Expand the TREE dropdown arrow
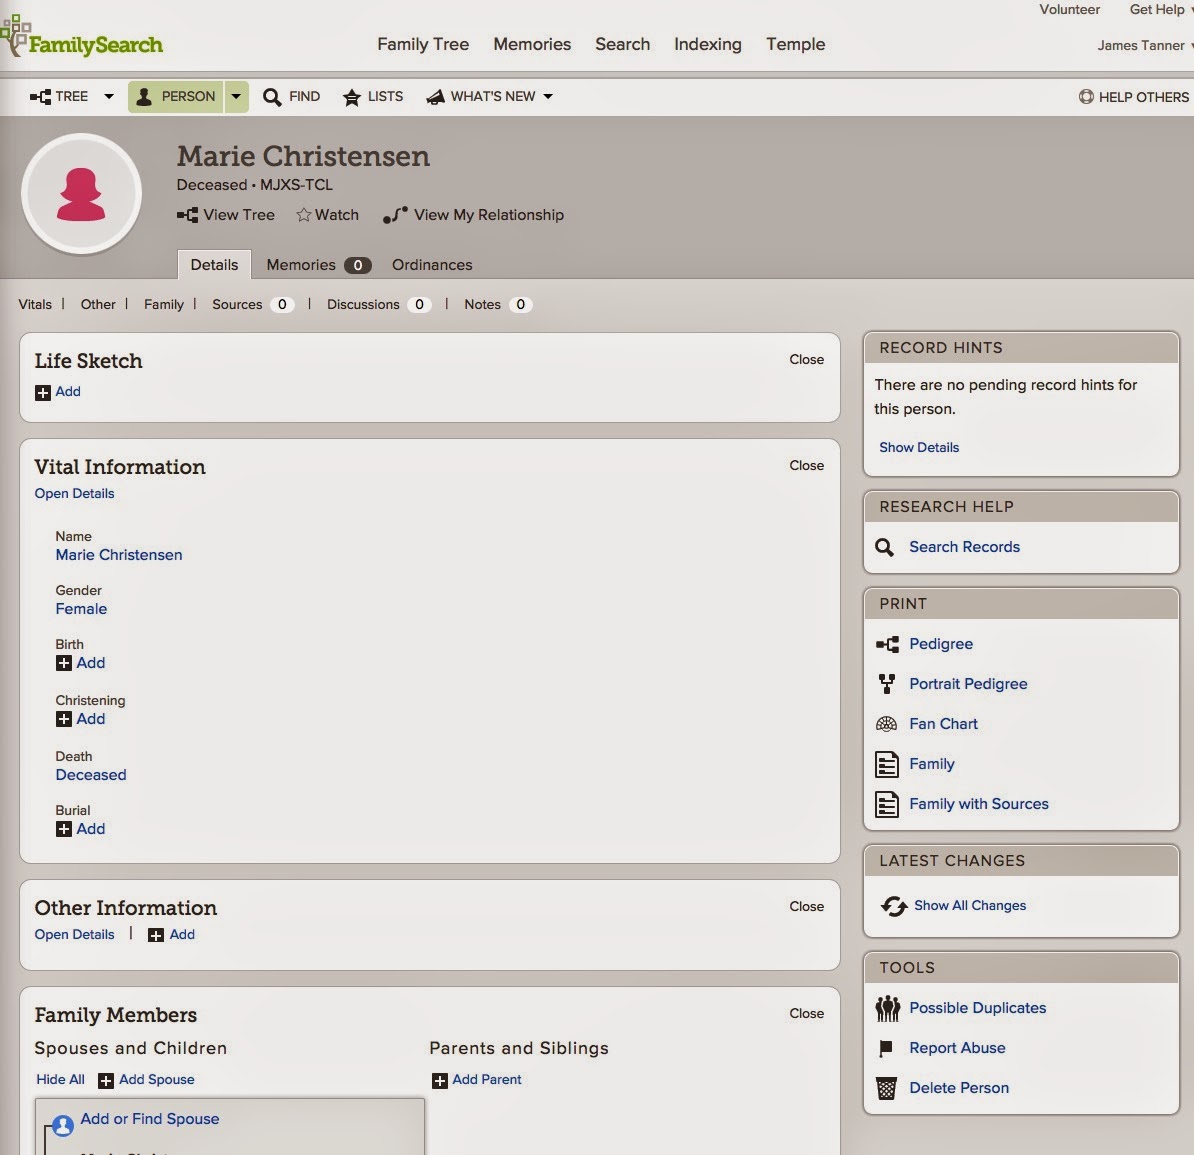Image resolution: width=1194 pixels, height=1155 pixels. 109,97
